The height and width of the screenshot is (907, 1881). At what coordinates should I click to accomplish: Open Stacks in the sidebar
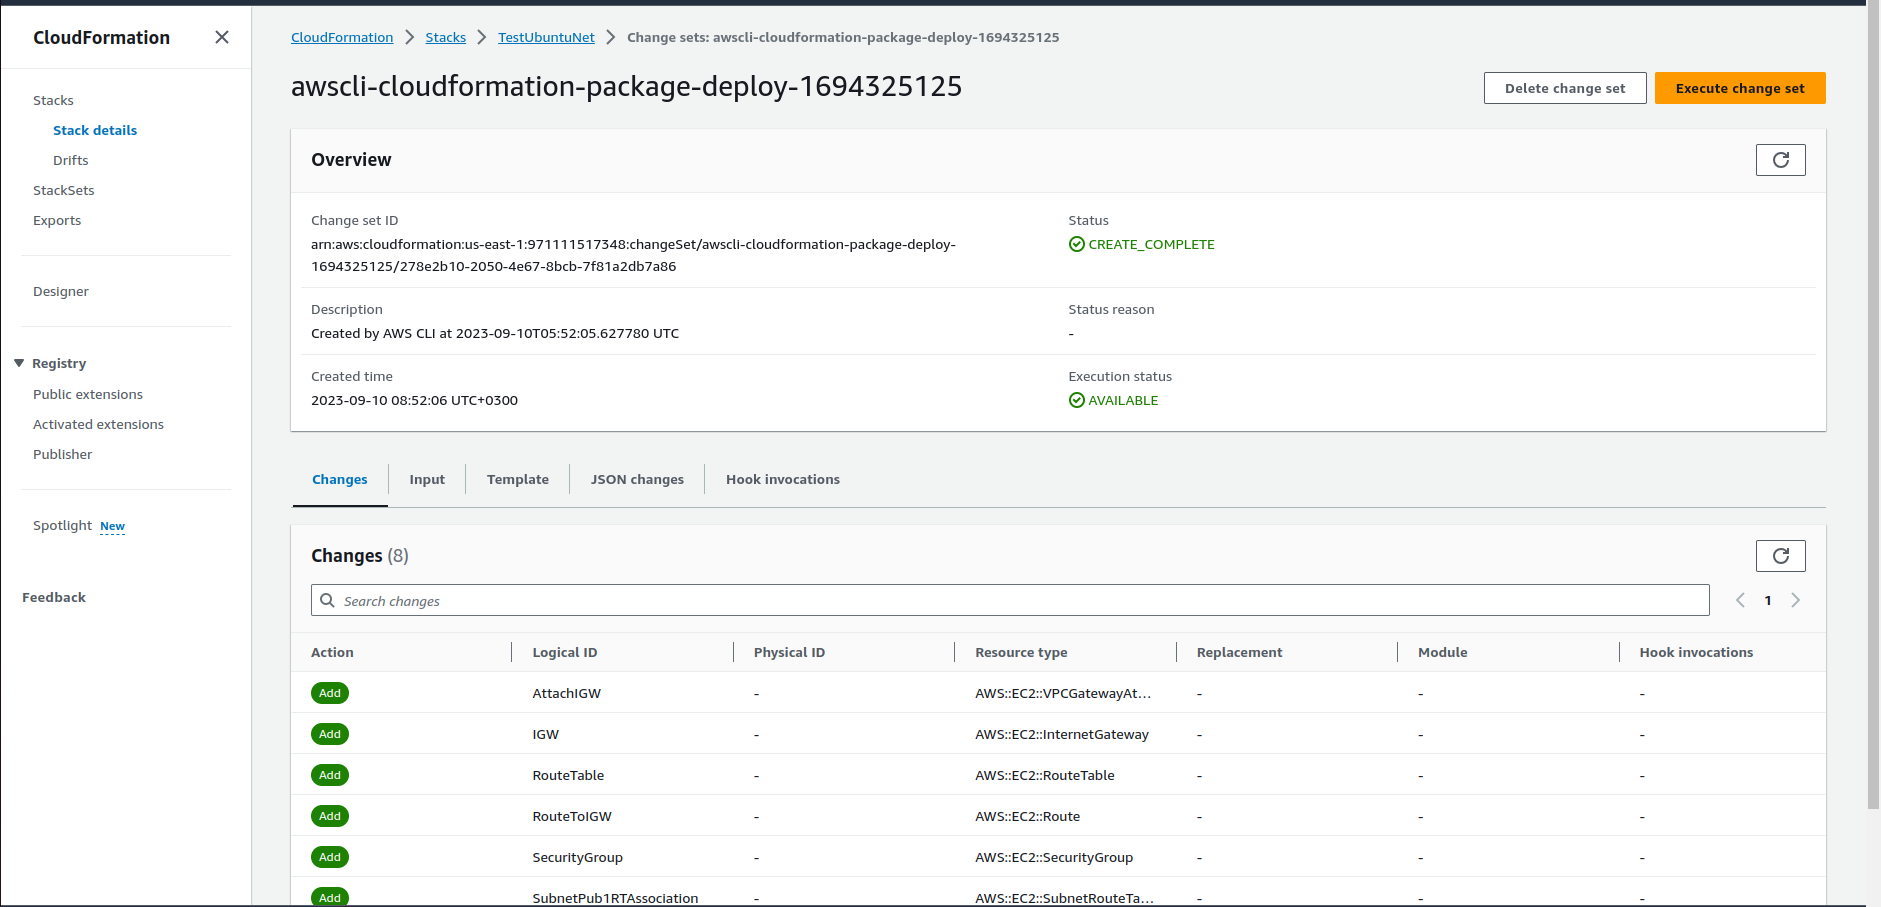[x=53, y=100]
